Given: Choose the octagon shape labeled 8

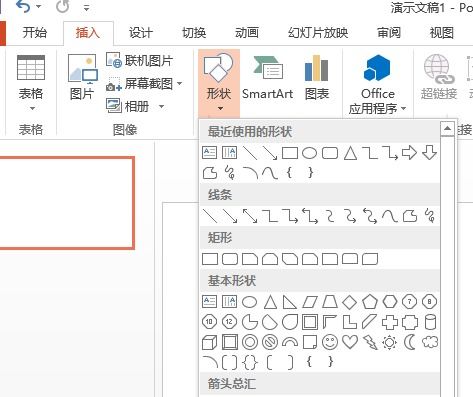Looking at the screenshot, I should (430, 302).
